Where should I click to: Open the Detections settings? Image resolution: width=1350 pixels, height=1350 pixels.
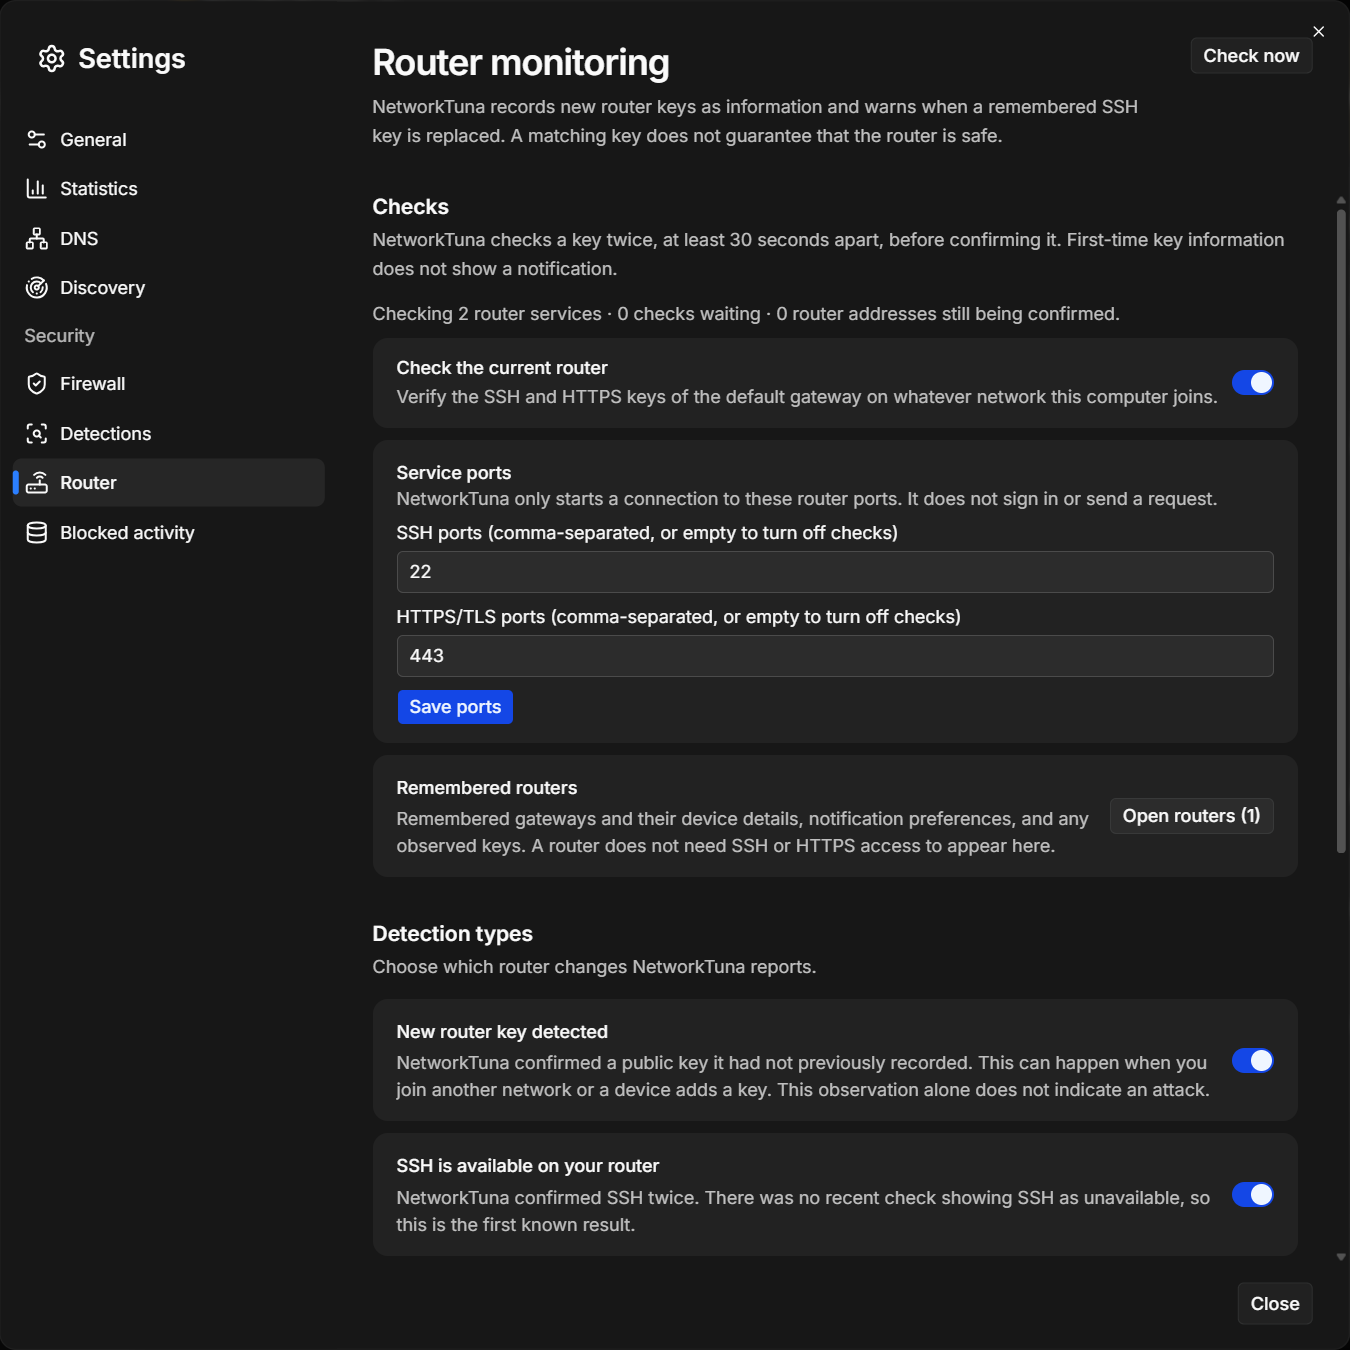tap(169, 433)
